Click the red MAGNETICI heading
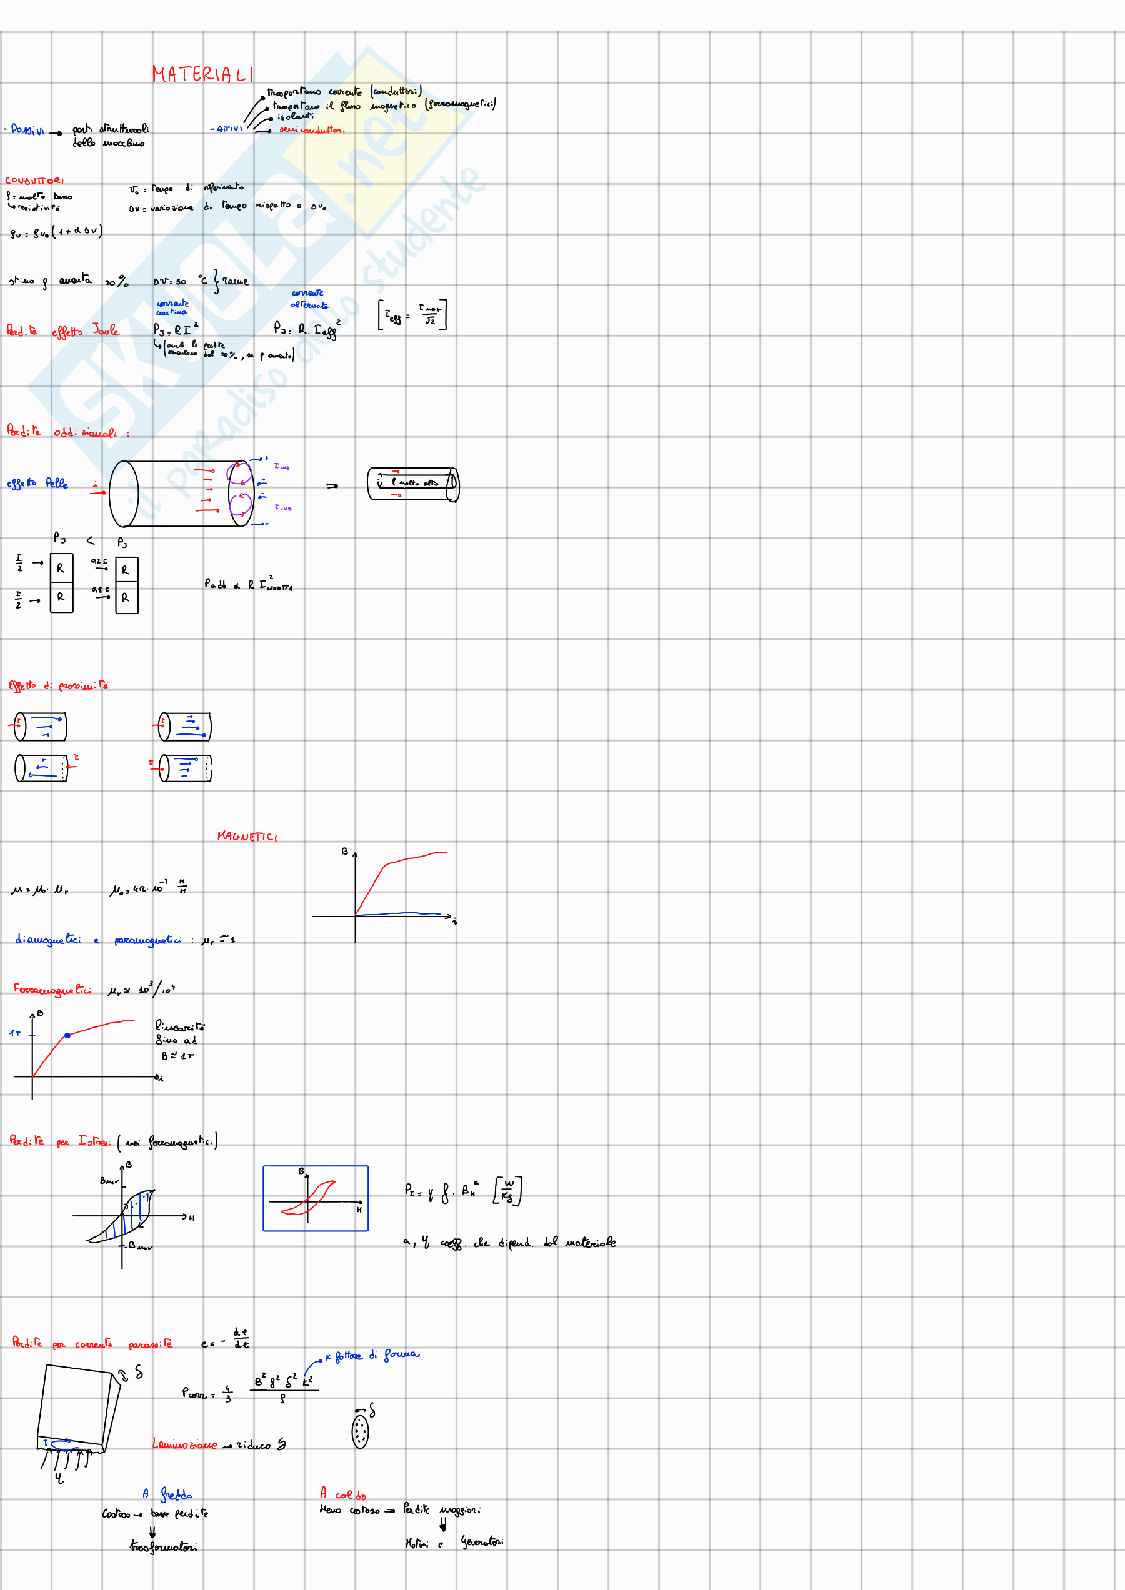Image resolution: width=1125 pixels, height=1590 pixels. click(x=247, y=835)
